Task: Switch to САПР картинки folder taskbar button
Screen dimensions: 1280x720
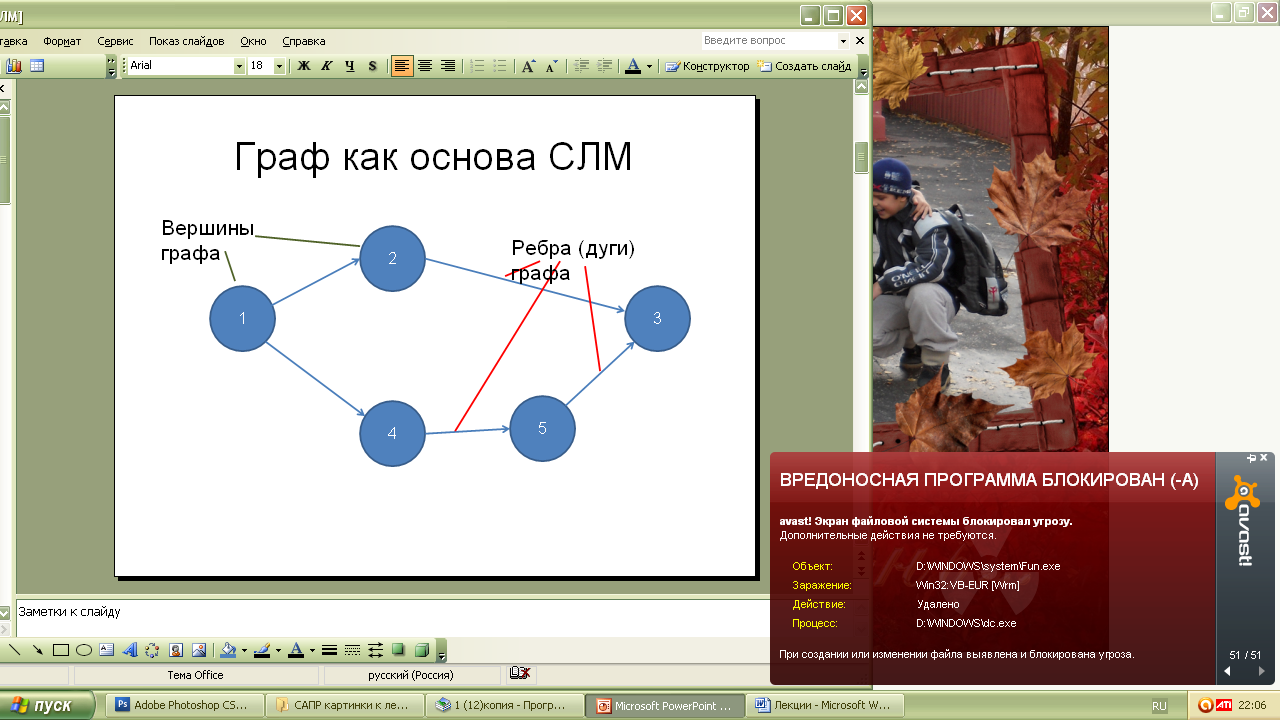Action: pyautogui.click(x=343, y=705)
